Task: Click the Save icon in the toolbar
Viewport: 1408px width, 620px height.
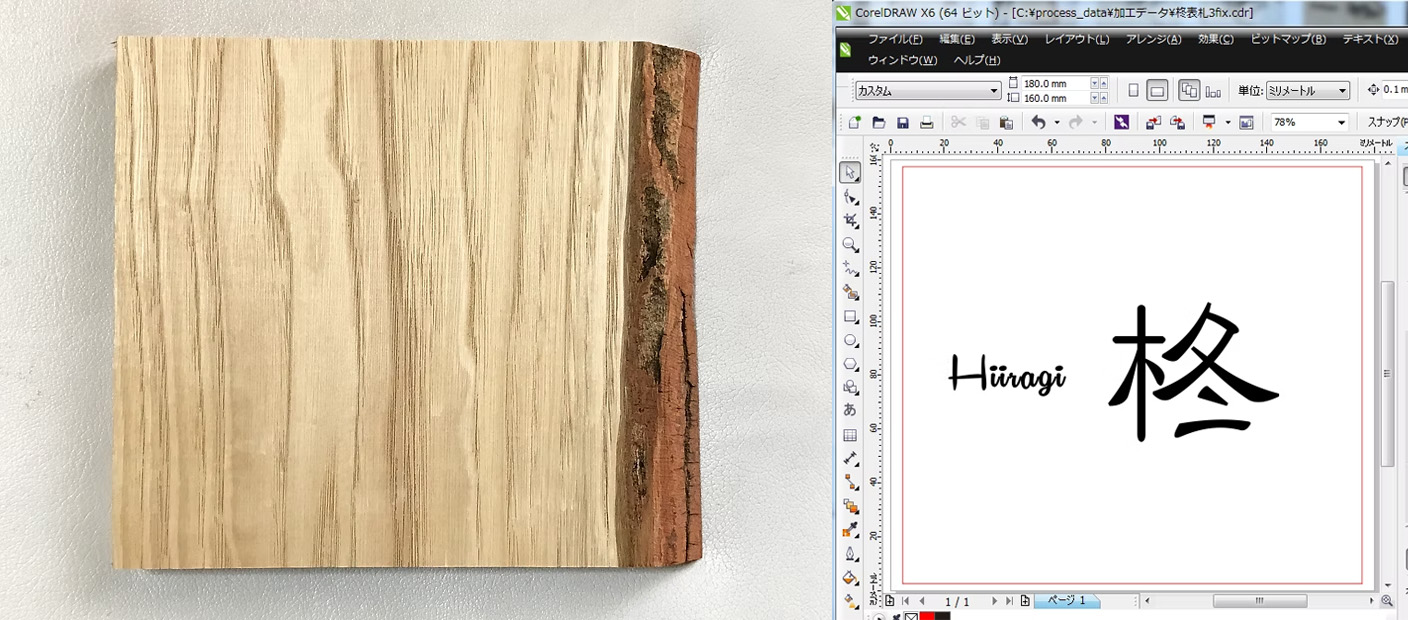Action: click(903, 122)
